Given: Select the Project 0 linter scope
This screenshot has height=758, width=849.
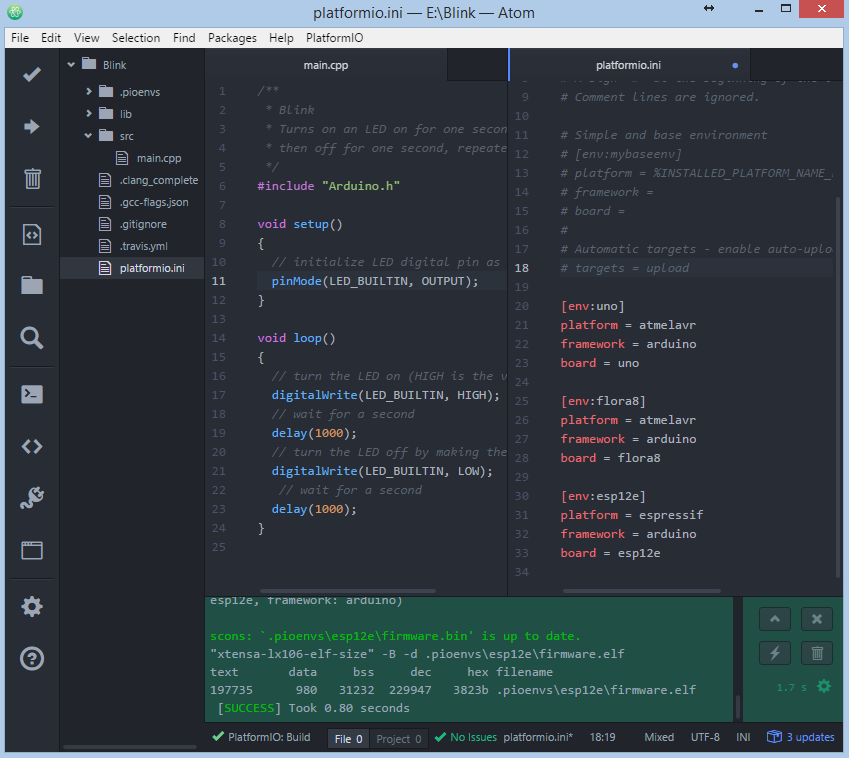Looking at the screenshot, I should (x=399, y=739).
